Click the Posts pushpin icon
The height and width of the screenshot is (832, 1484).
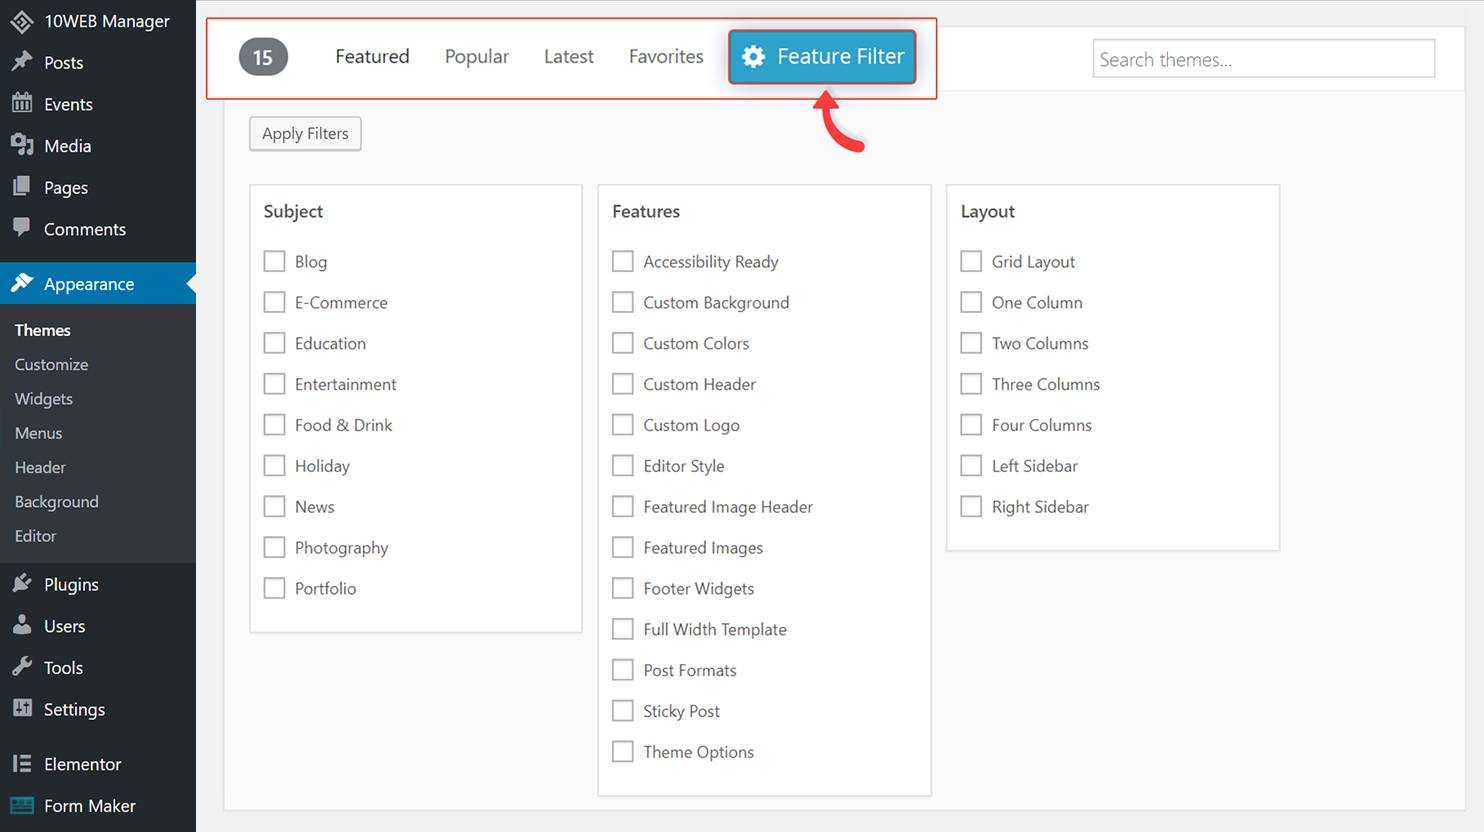22,62
